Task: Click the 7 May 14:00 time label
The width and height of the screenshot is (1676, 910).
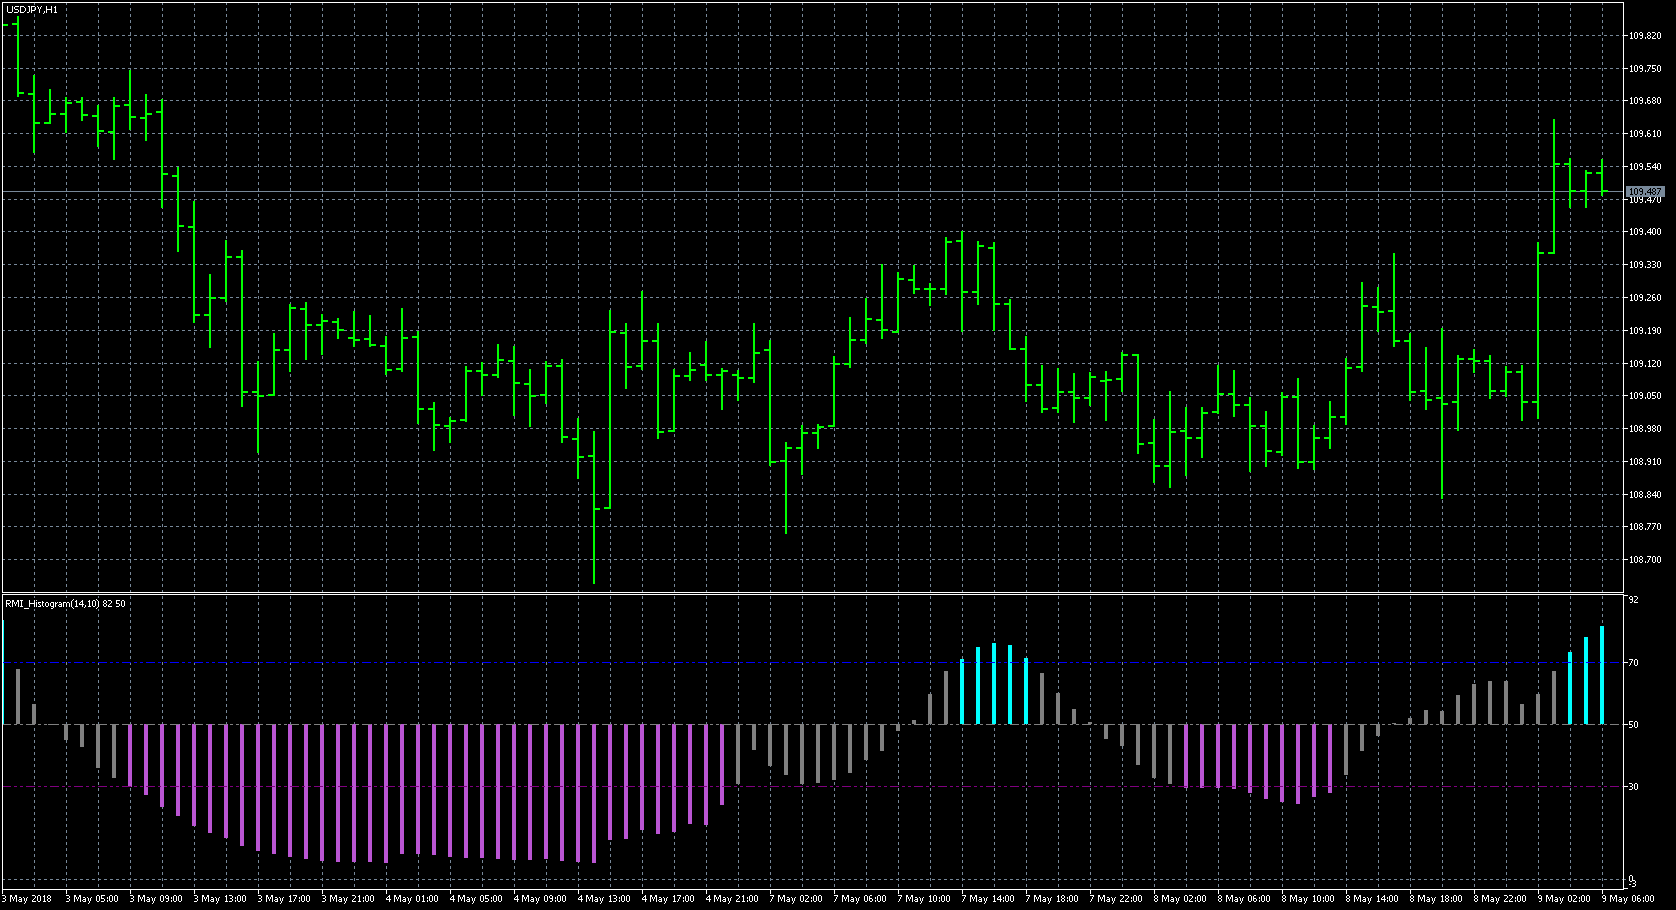Action: [989, 898]
